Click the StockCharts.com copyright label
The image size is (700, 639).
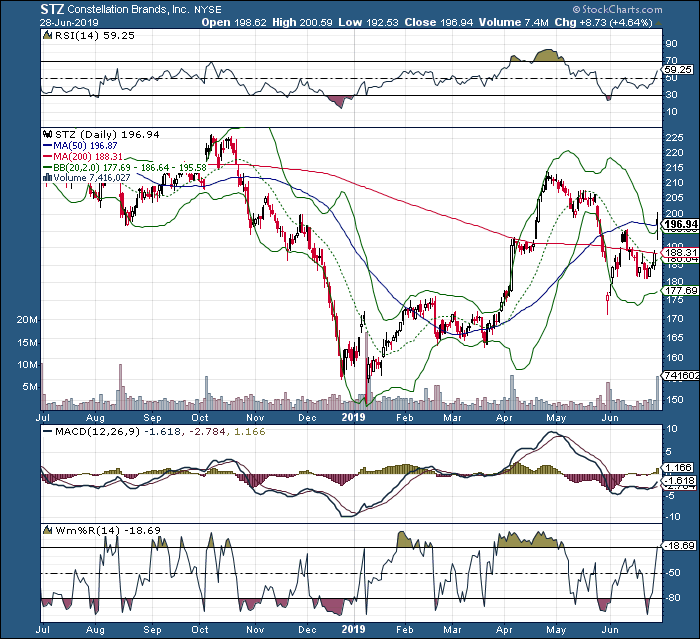coord(617,9)
